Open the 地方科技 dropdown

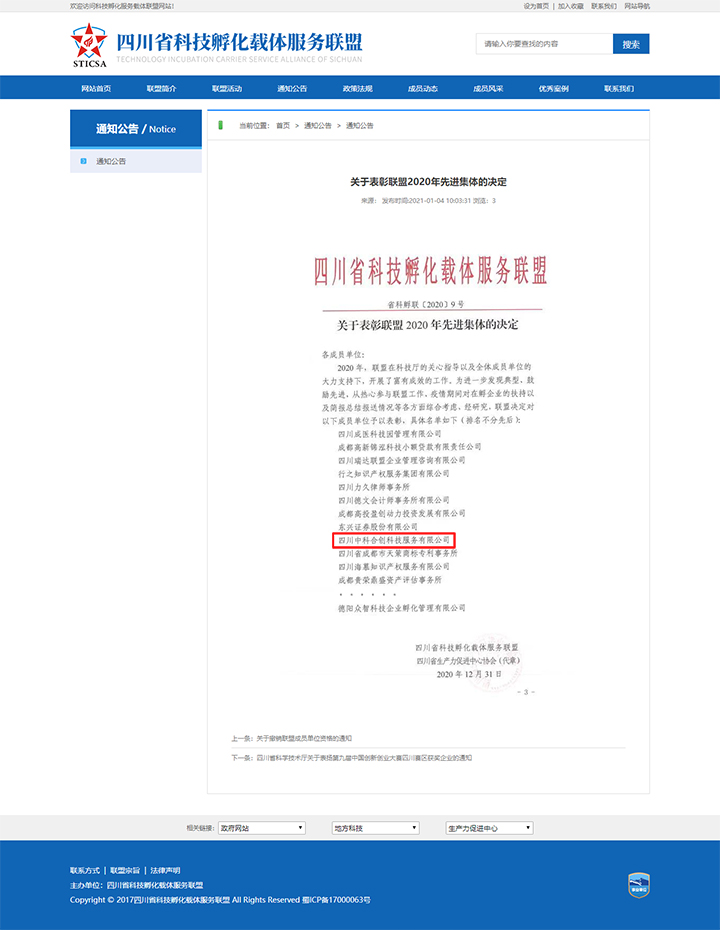[x=375, y=828]
